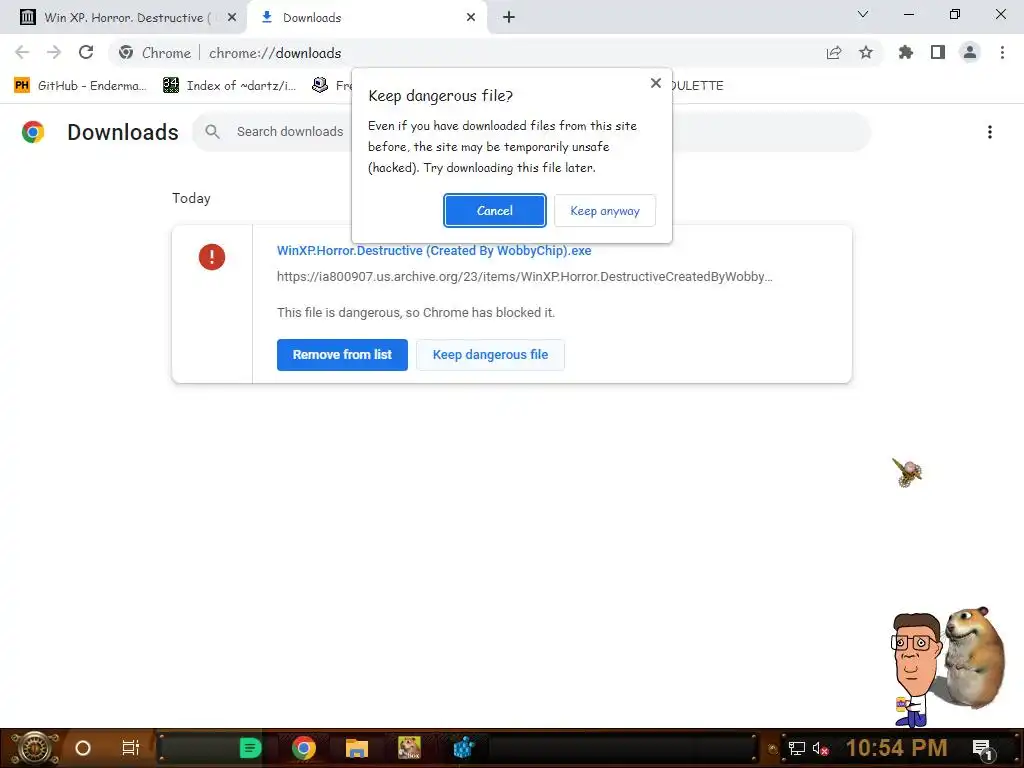Open the blue cubes app on taskbar
1024x768 pixels.
click(x=463, y=748)
